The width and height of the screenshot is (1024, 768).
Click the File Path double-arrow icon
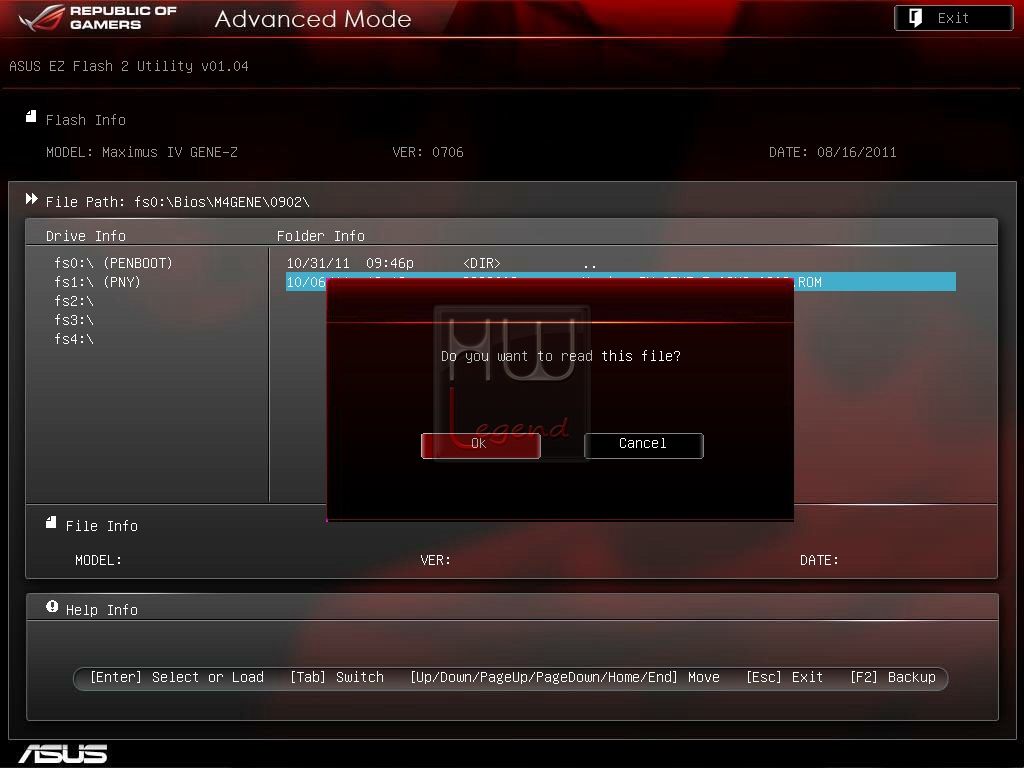tap(31, 199)
